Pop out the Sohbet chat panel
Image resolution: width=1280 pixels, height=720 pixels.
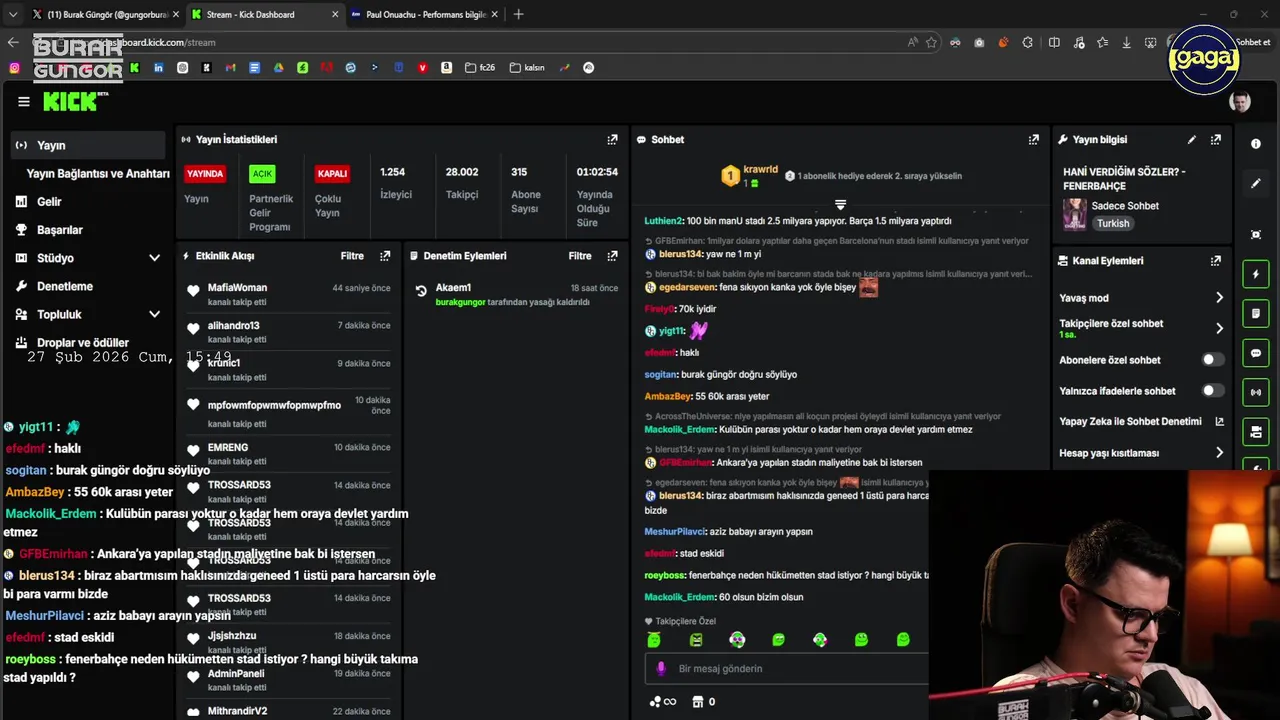(x=1033, y=140)
